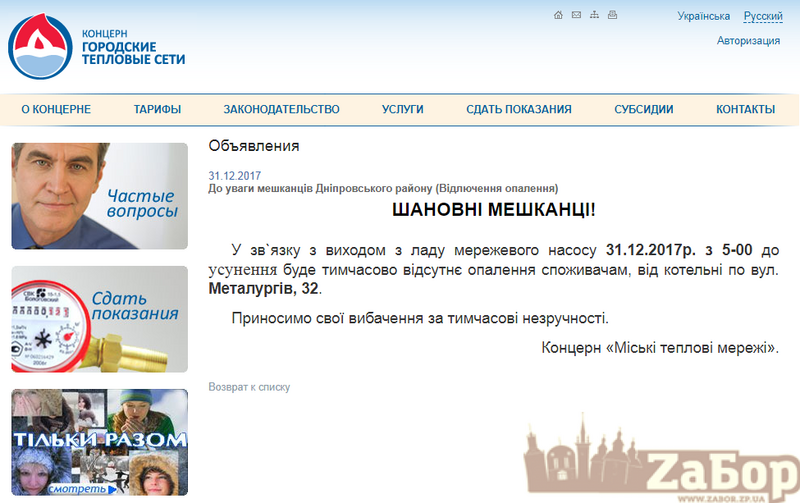Click the ШАНОВНІ МЕШКАНЦІ! heading

pos(493,210)
